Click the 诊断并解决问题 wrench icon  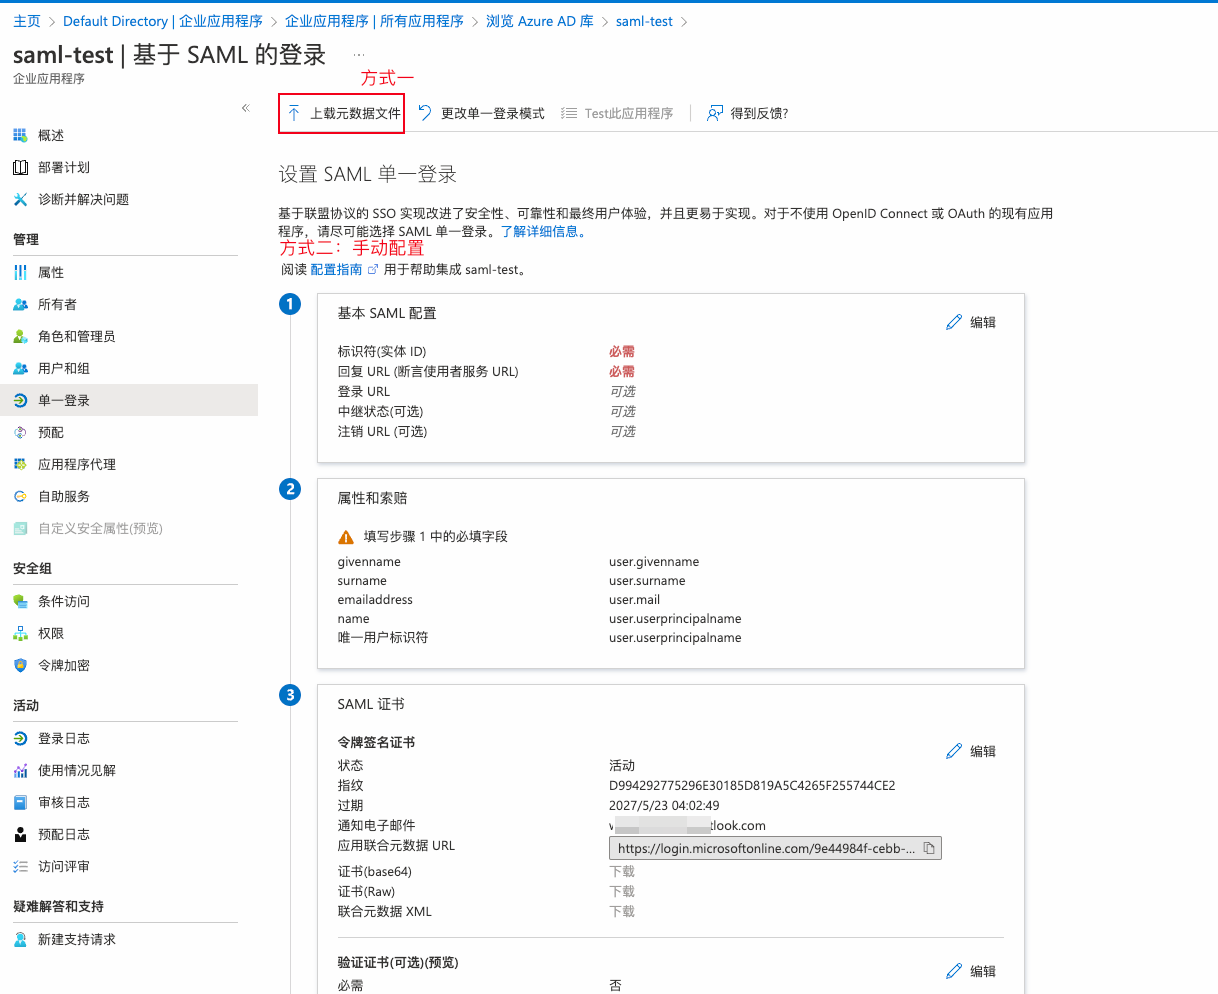(x=20, y=199)
